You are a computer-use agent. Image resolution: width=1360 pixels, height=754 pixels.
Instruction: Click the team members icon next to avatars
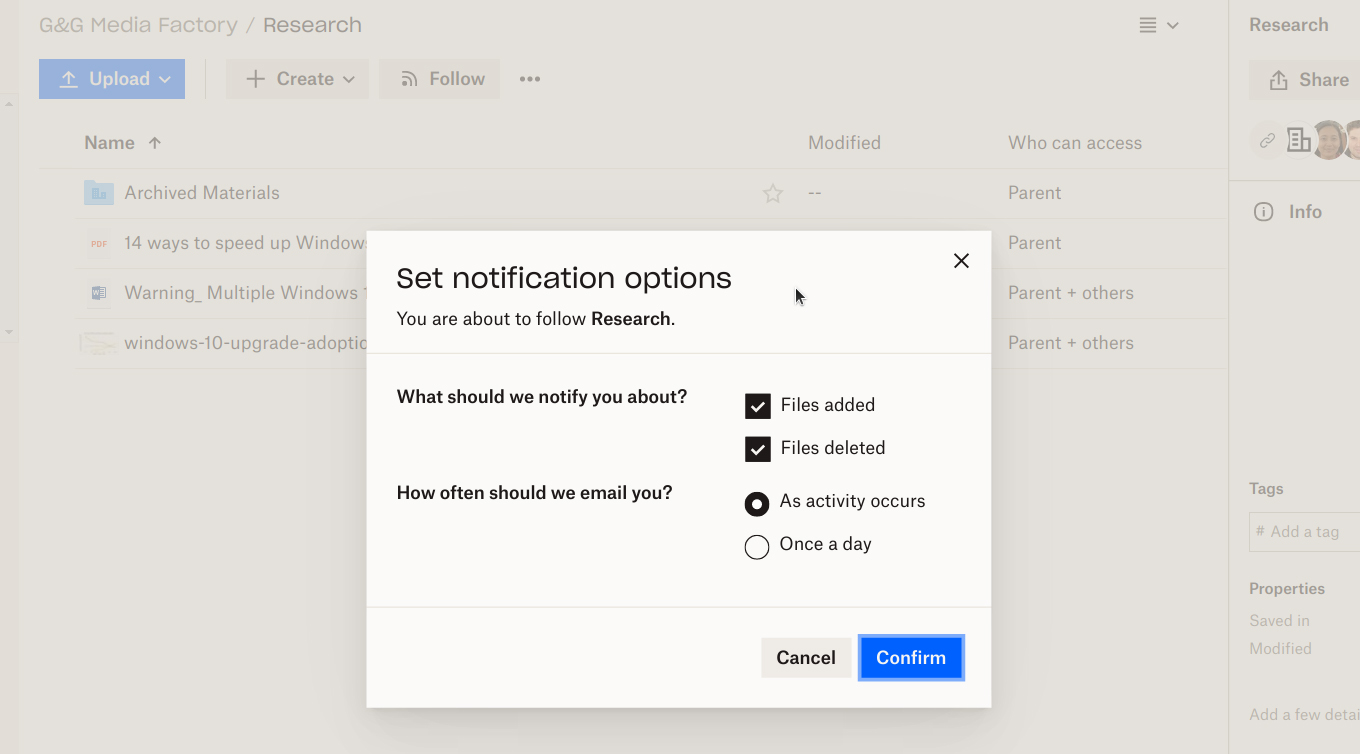coord(1298,140)
